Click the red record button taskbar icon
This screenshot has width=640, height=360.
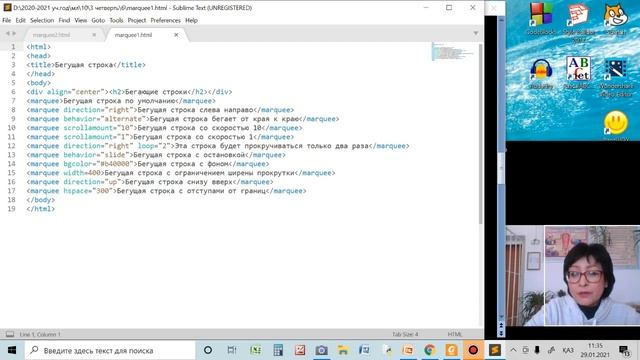click(473, 350)
